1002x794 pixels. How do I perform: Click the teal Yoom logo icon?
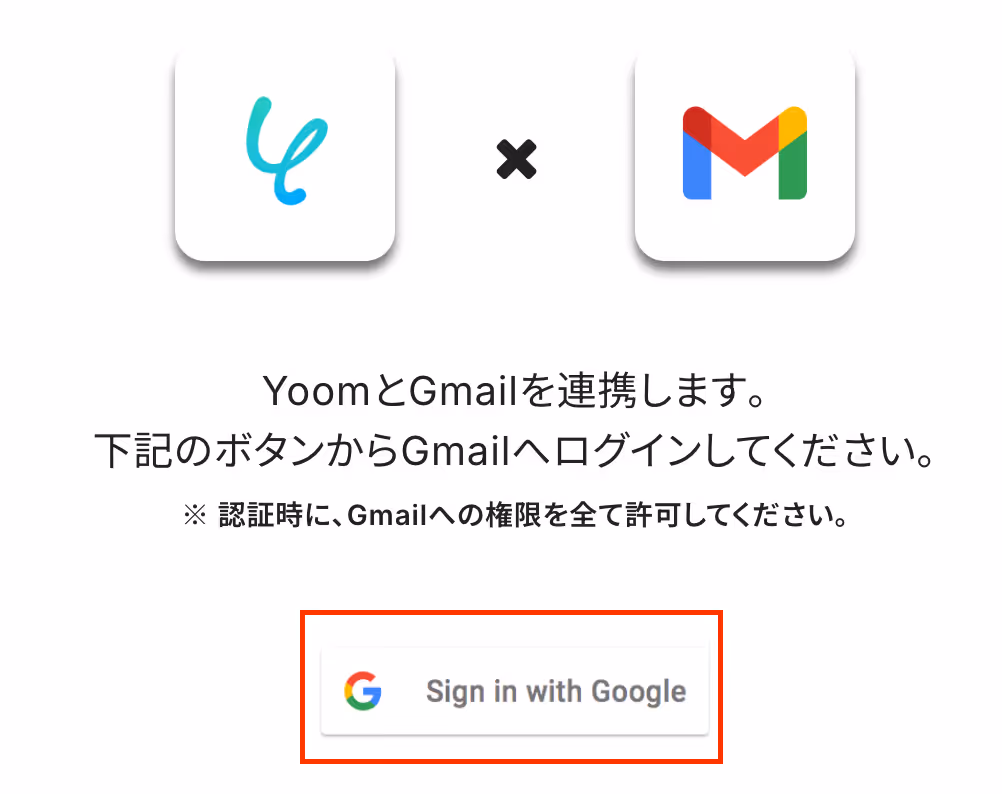[286, 151]
